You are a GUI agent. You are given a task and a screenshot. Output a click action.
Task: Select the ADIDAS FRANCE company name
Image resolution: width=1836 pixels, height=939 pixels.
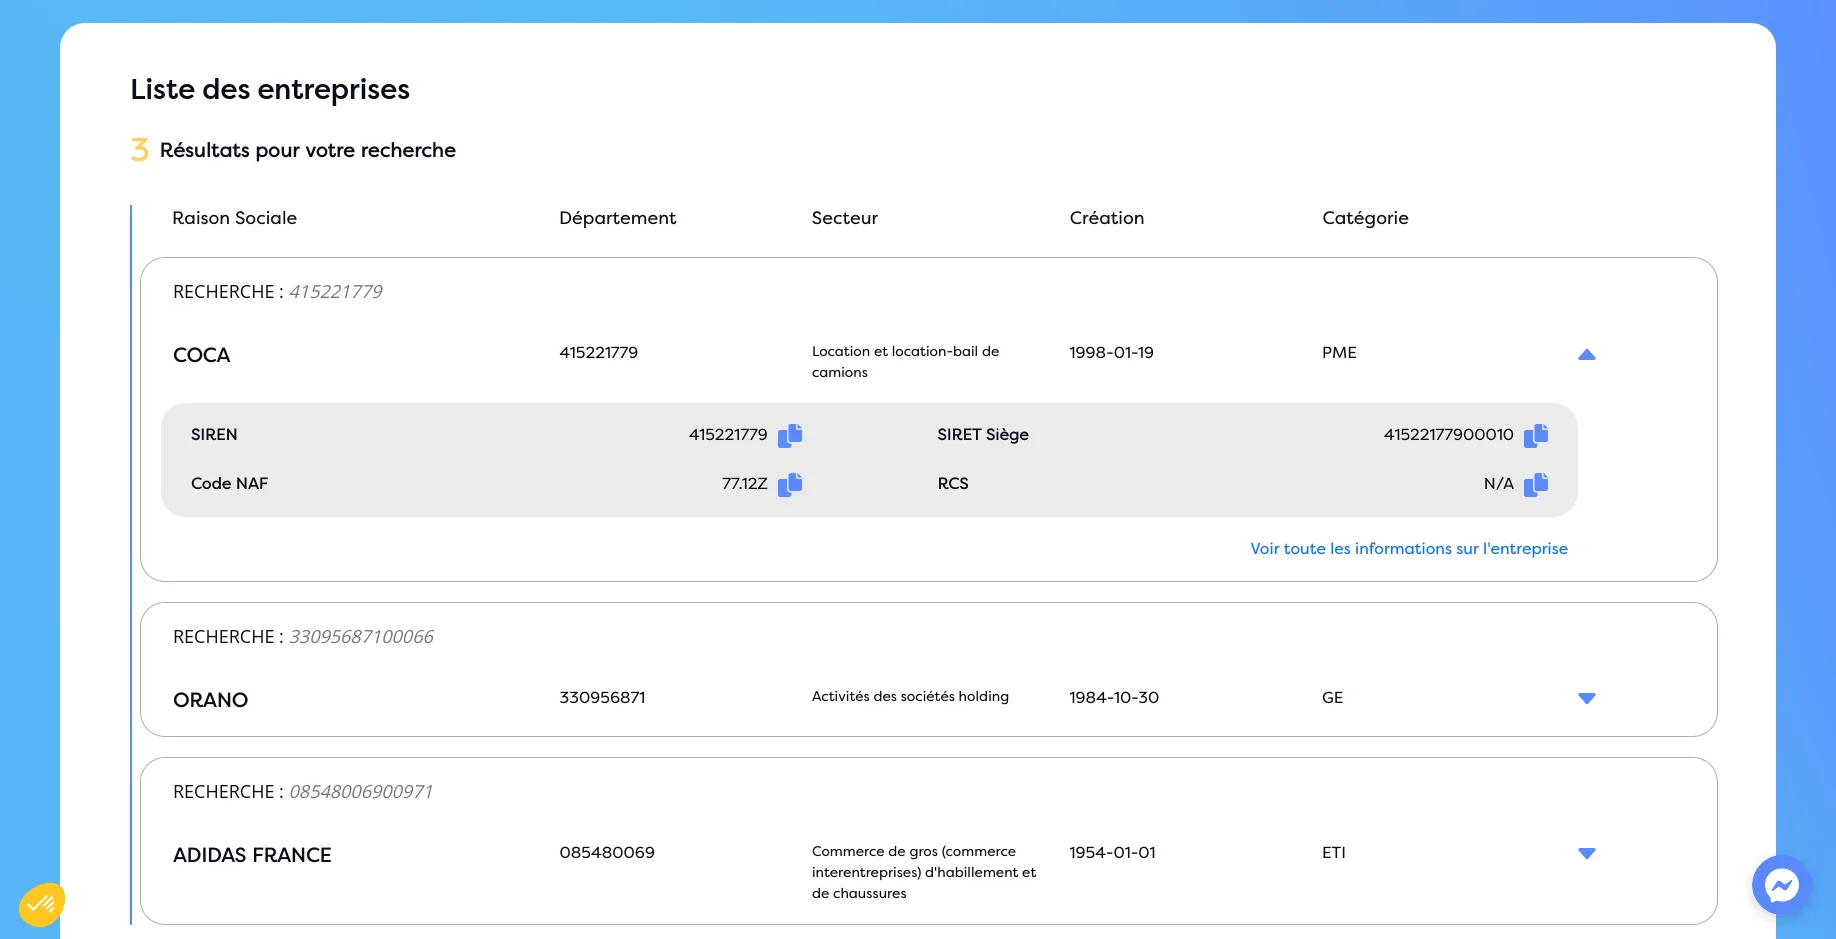[252, 855]
